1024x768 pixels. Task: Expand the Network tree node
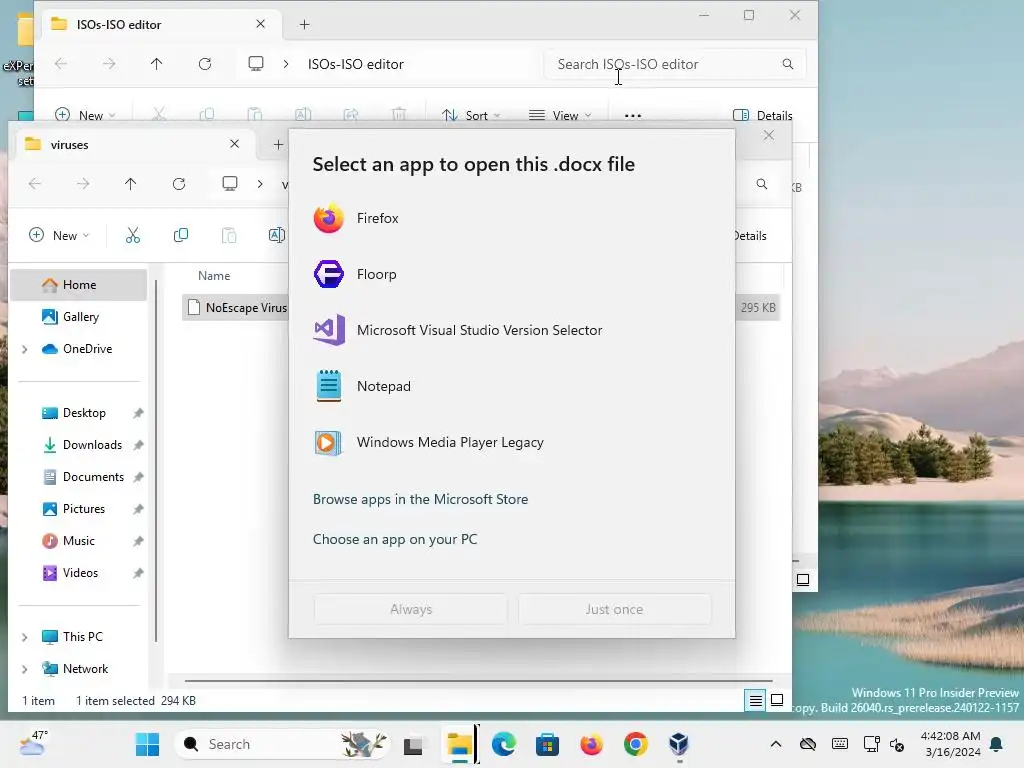click(25, 669)
